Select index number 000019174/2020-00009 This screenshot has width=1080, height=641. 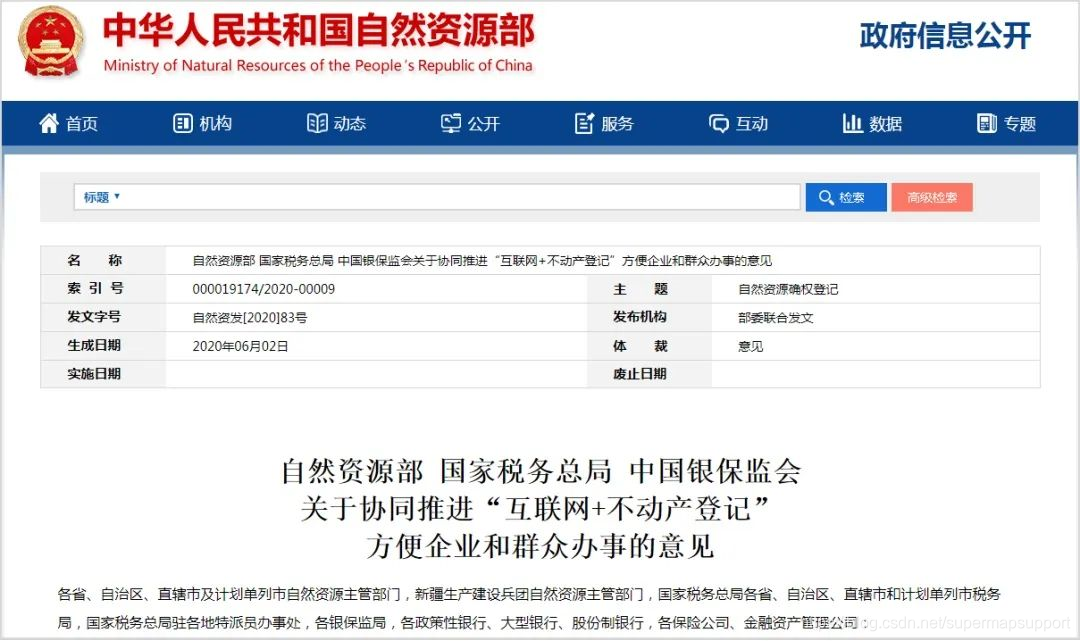pos(264,289)
